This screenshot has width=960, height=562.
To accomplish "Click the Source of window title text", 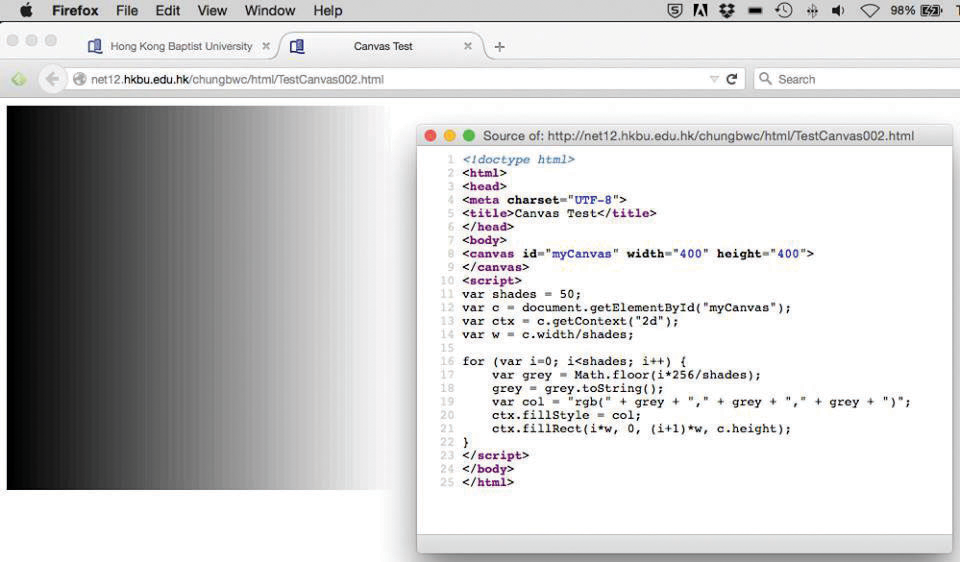I will pos(698,136).
